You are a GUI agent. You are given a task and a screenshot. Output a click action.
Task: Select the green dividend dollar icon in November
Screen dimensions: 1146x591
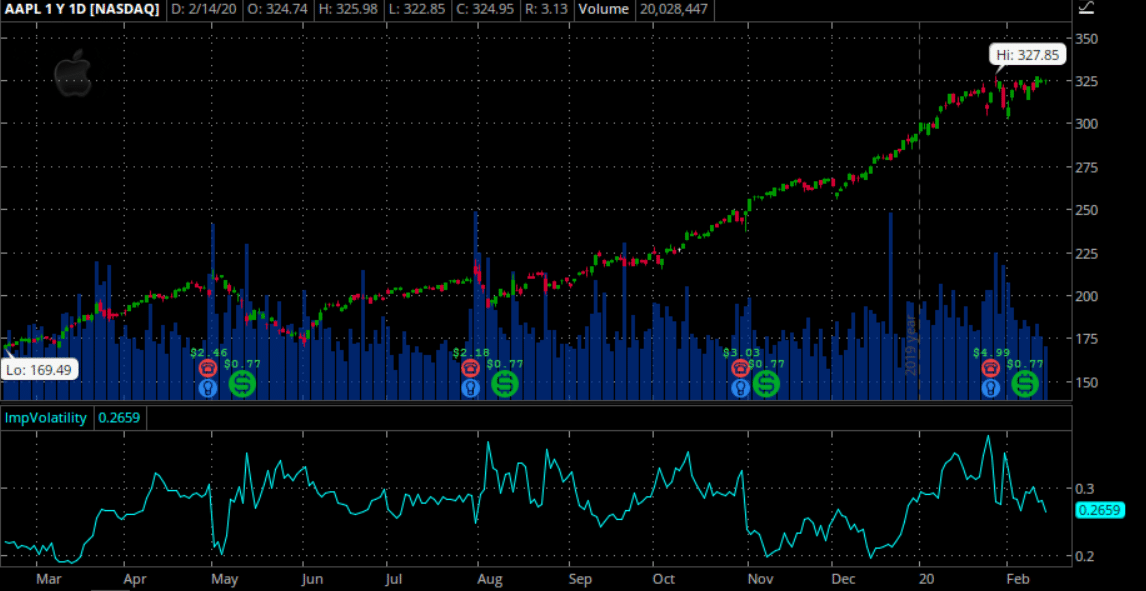[767, 384]
